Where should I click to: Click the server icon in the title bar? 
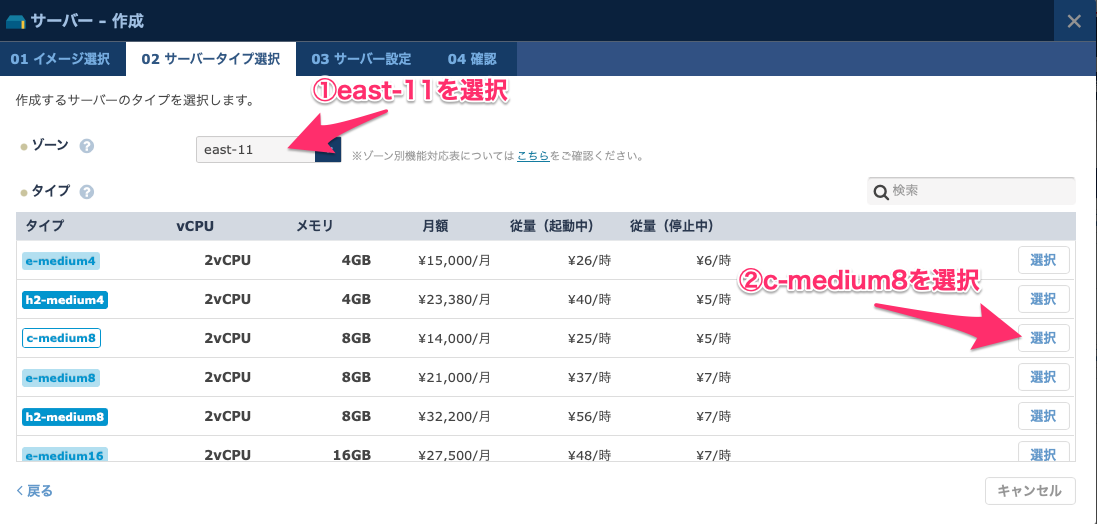(15, 21)
